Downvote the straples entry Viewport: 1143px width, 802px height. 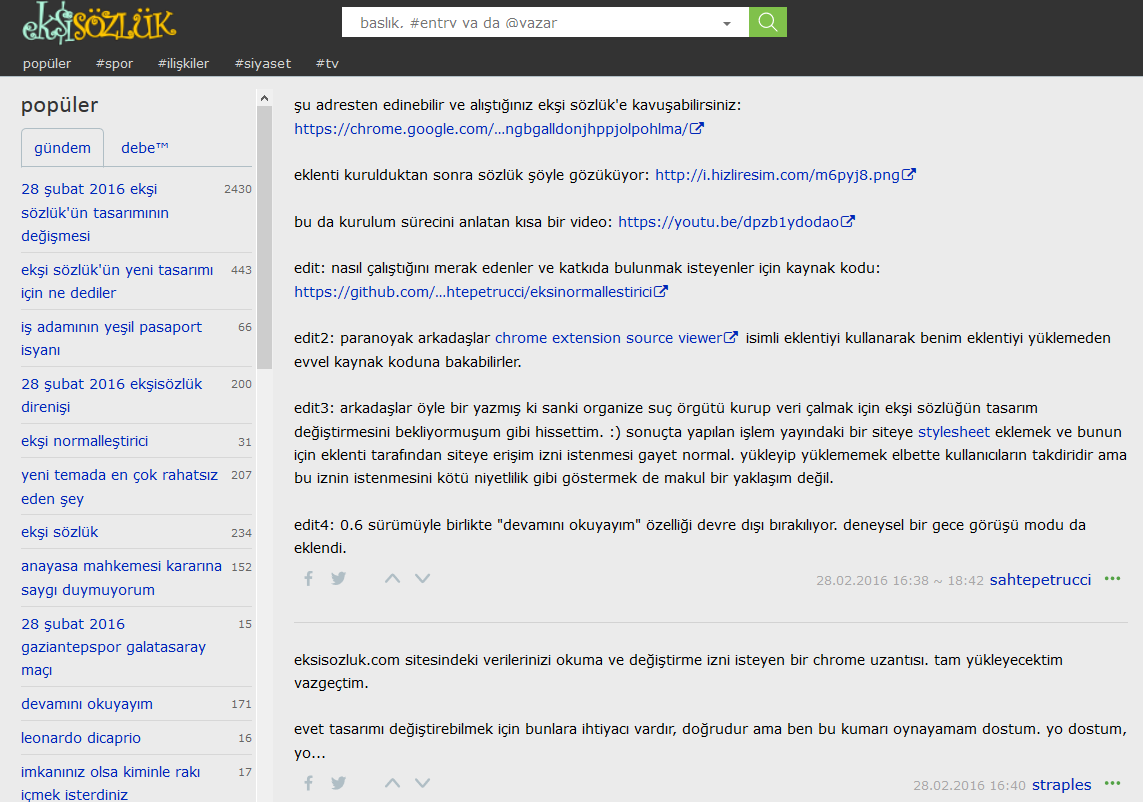423,783
